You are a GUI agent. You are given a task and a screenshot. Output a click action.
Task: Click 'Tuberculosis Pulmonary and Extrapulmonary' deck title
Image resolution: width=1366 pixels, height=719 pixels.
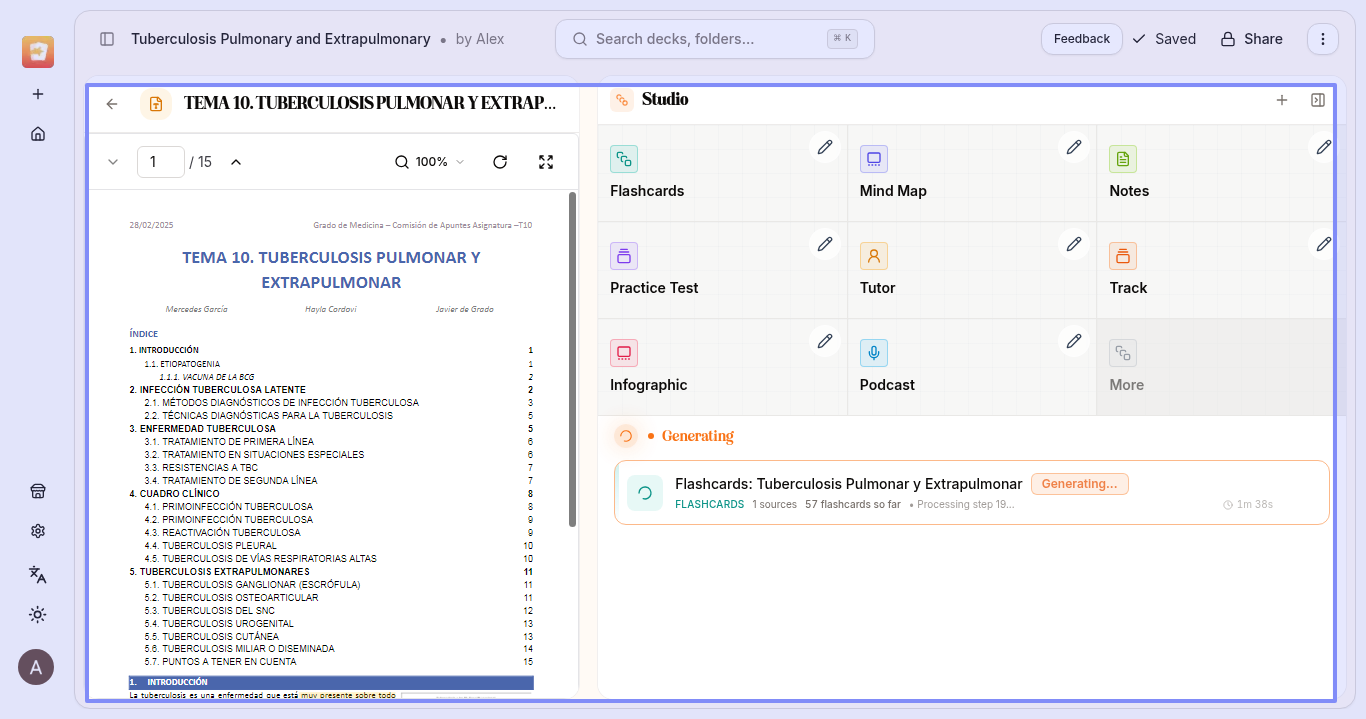[281, 39]
